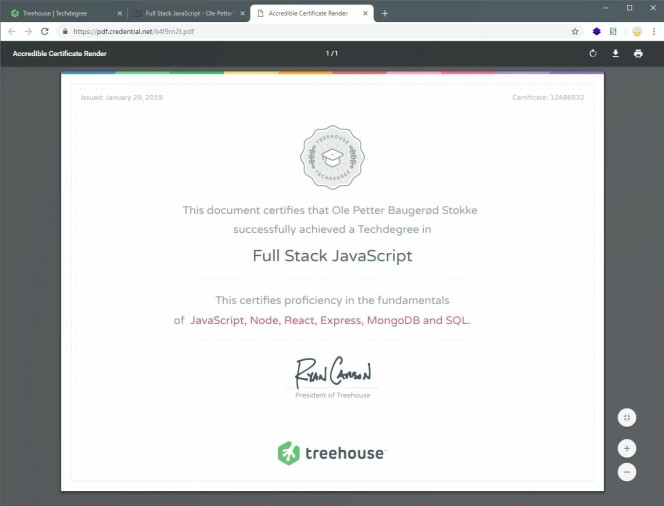Rotate the PDF clockwise

pyautogui.click(x=593, y=53)
